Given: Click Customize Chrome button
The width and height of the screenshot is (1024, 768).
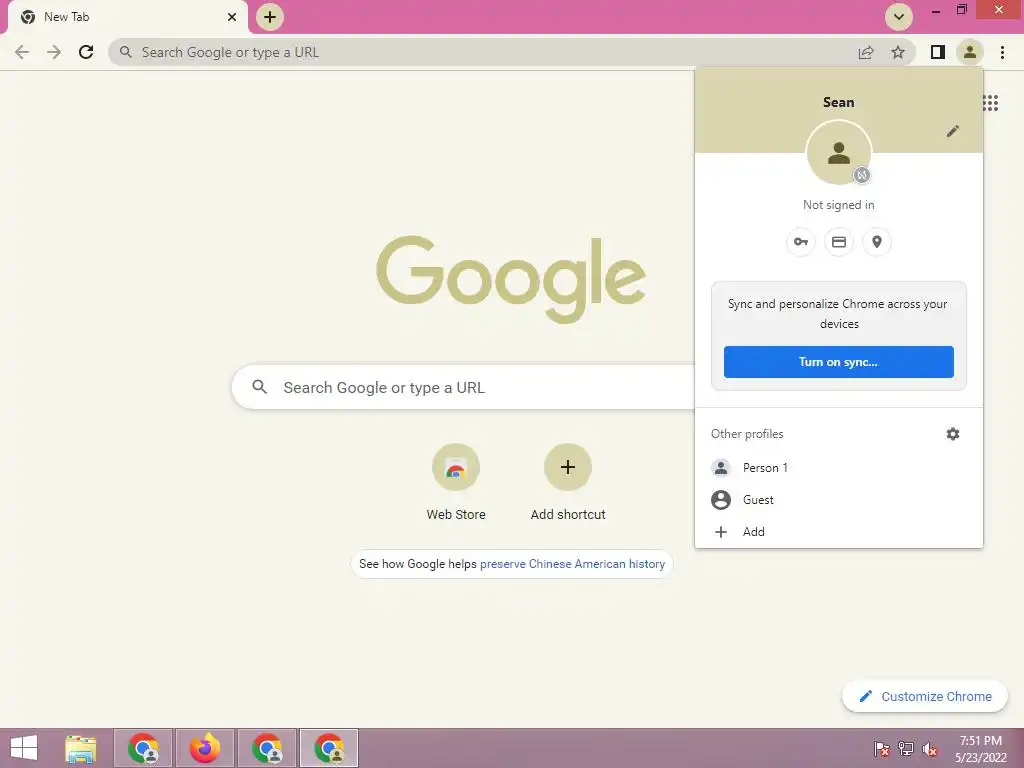Looking at the screenshot, I should (x=925, y=697).
